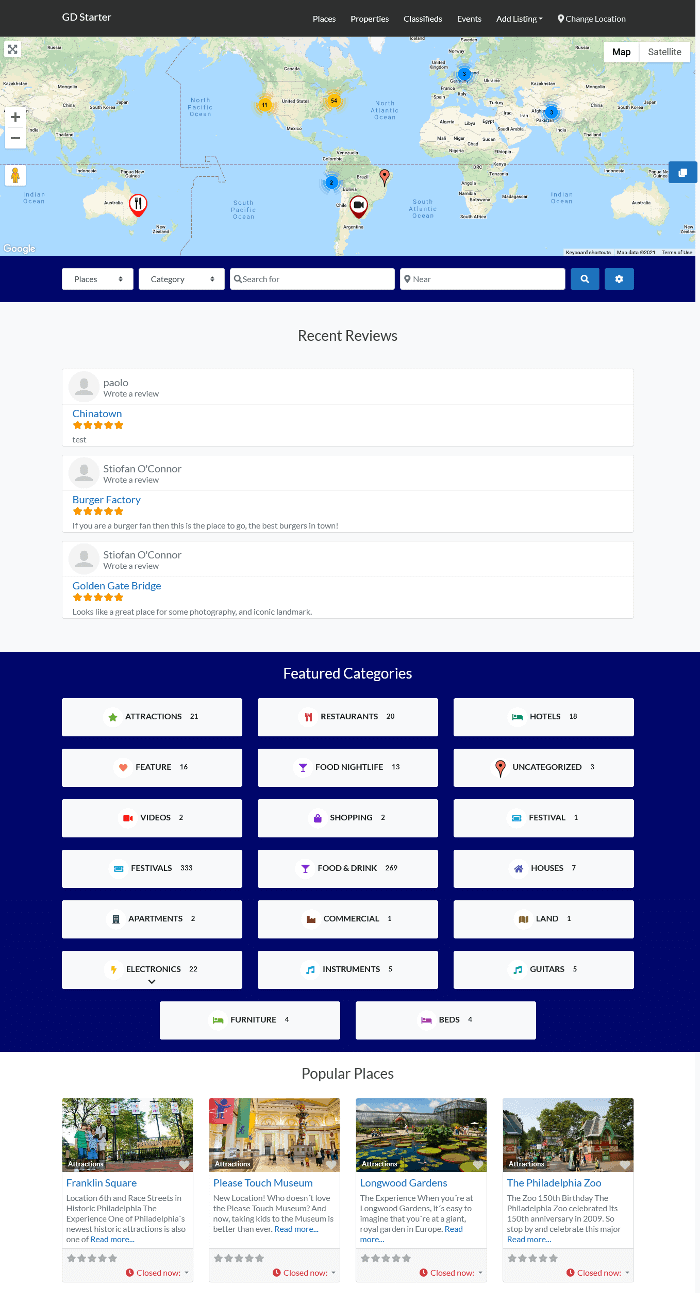This screenshot has width=700, height=1293.
Task: Click the blue layers button on map edge
Action: point(682,173)
